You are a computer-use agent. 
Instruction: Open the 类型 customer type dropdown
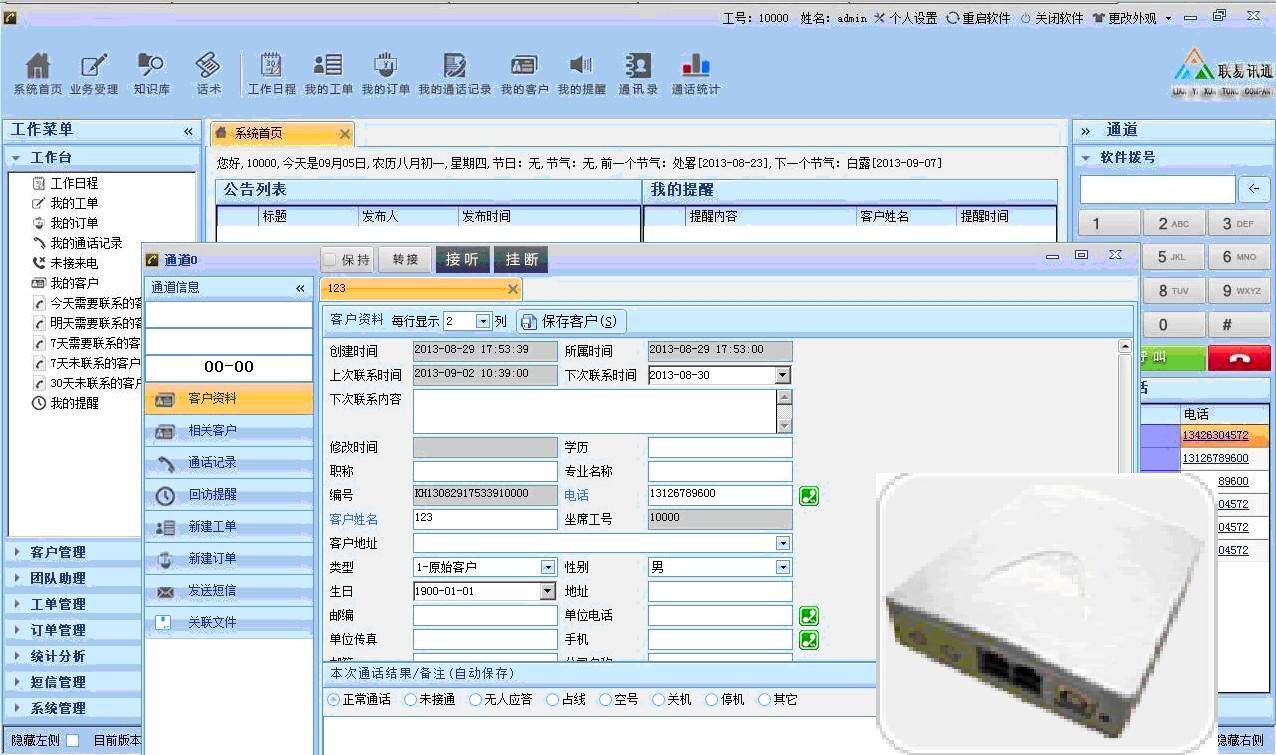[x=548, y=567]
